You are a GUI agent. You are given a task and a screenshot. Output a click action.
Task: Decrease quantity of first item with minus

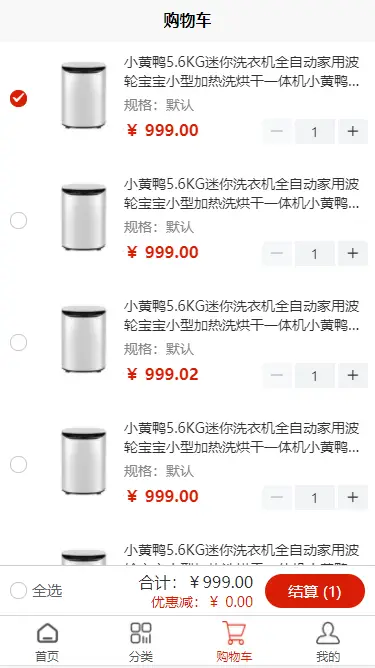point(277,131)
